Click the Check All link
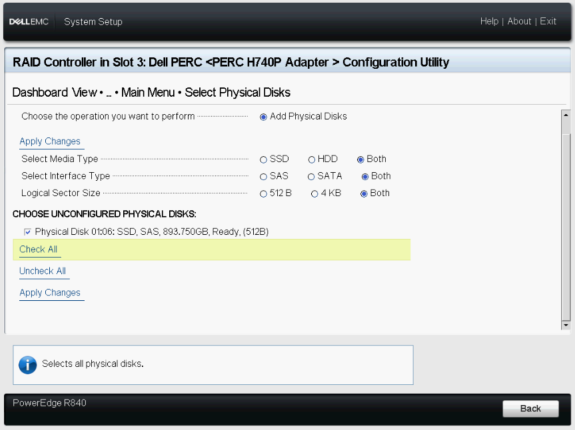Screen dimensions: 578x433 point(38,250)
